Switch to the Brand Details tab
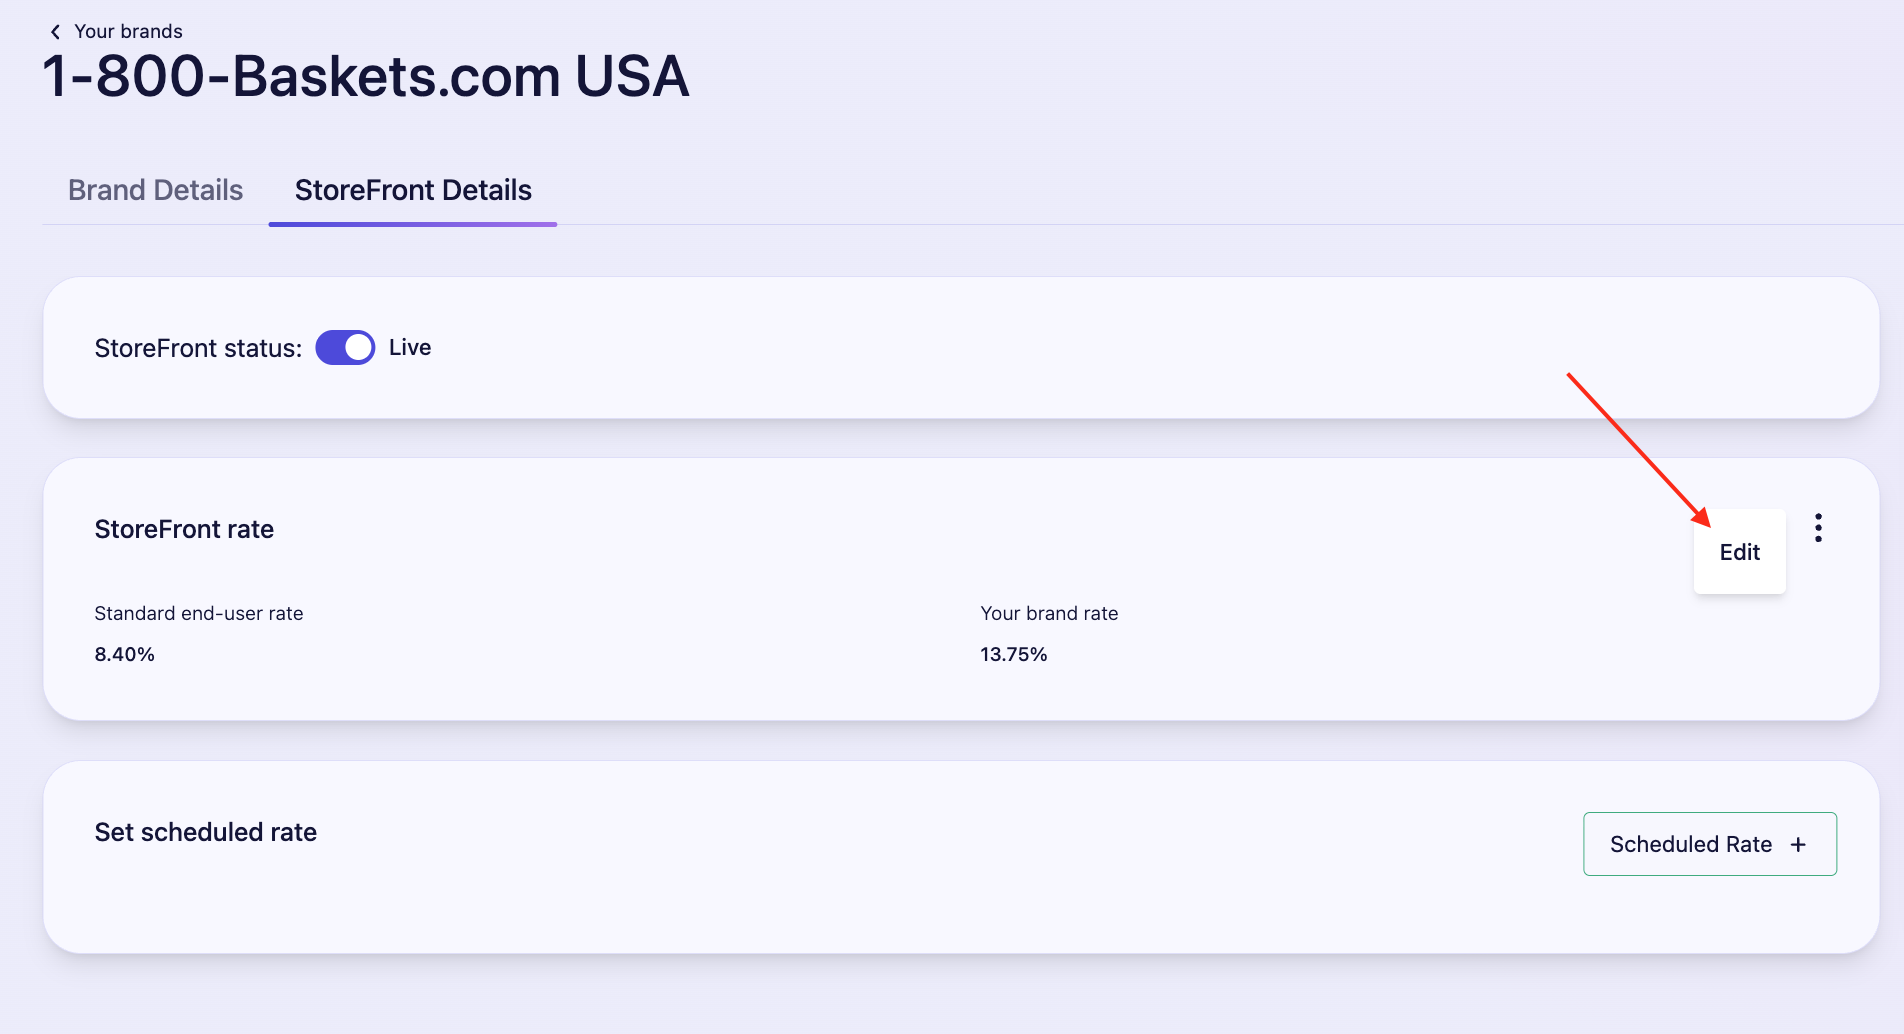This screenshot has height=1034, width=1904. click(x=155, y=190)
